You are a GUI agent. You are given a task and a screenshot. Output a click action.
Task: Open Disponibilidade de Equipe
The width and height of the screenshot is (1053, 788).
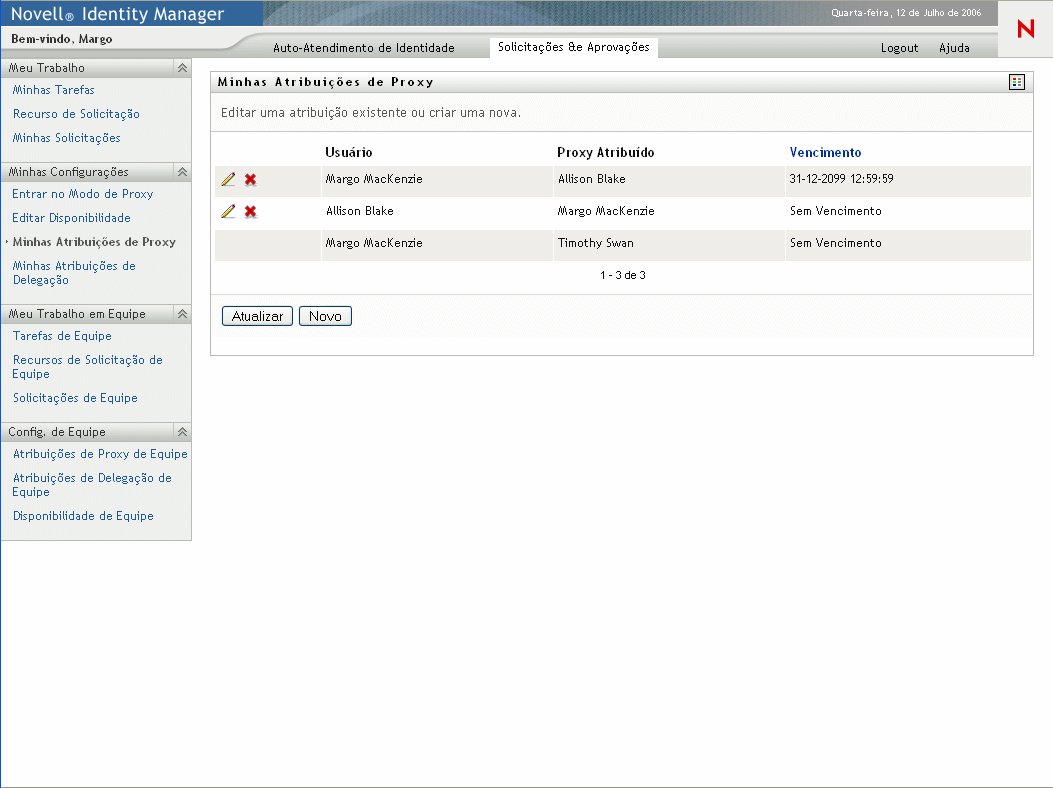click(83, 516)
